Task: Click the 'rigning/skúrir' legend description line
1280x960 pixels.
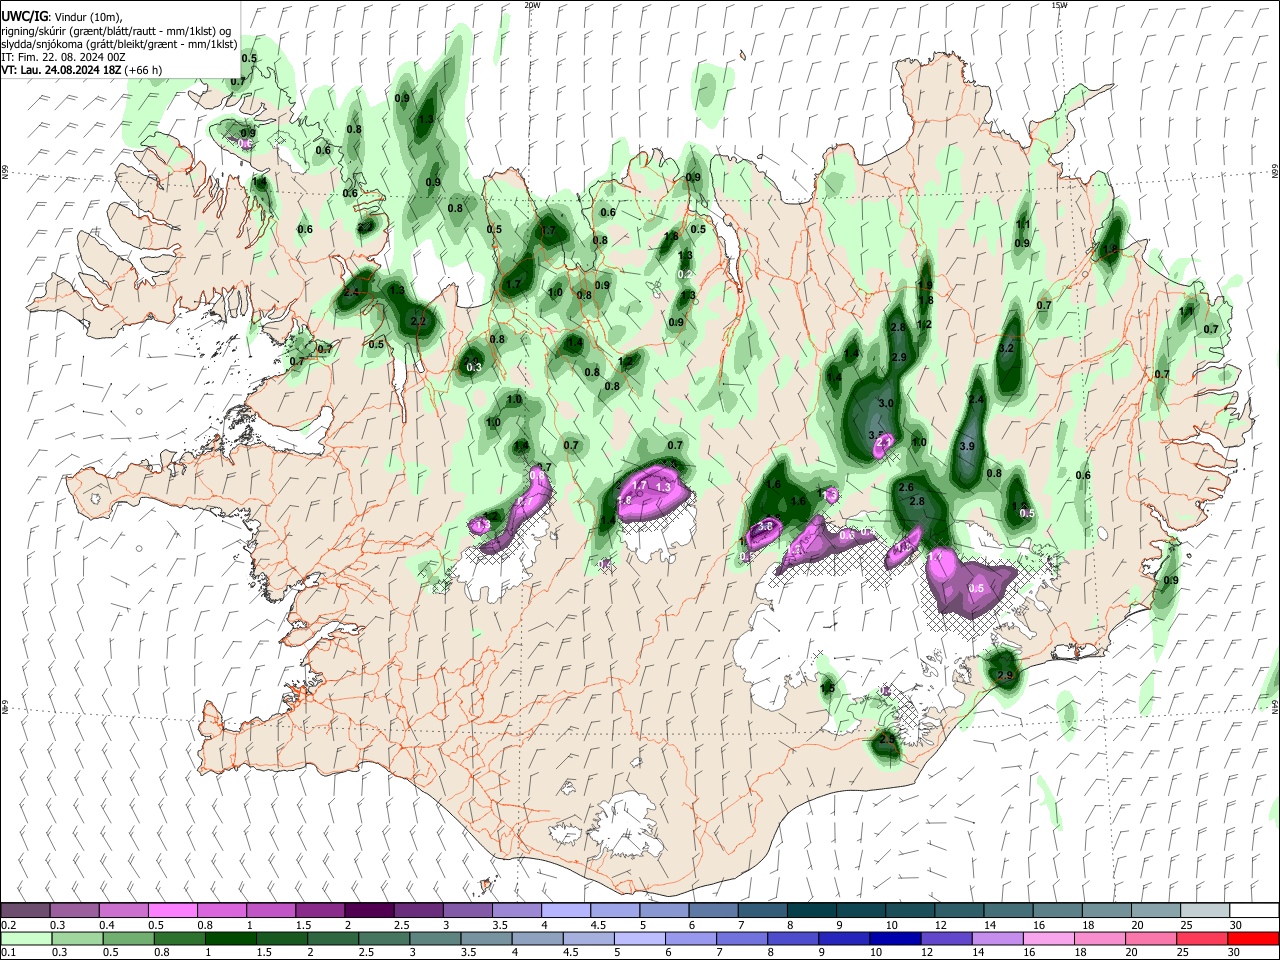Action: [x=118, y=31]
